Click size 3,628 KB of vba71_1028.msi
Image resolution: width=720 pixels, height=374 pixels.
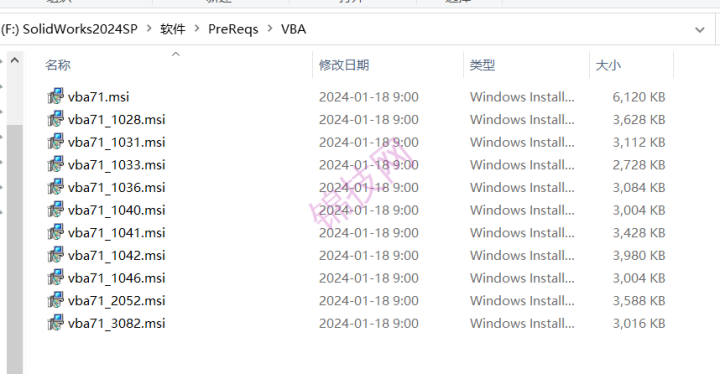click(639, 119)
